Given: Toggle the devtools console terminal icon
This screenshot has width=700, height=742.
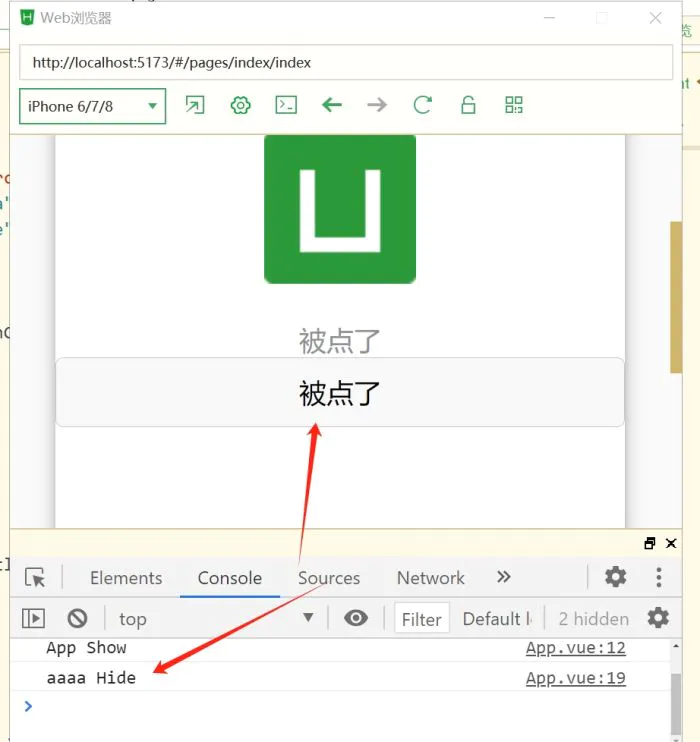Looking at the screenshot, I should click(286, 105).
